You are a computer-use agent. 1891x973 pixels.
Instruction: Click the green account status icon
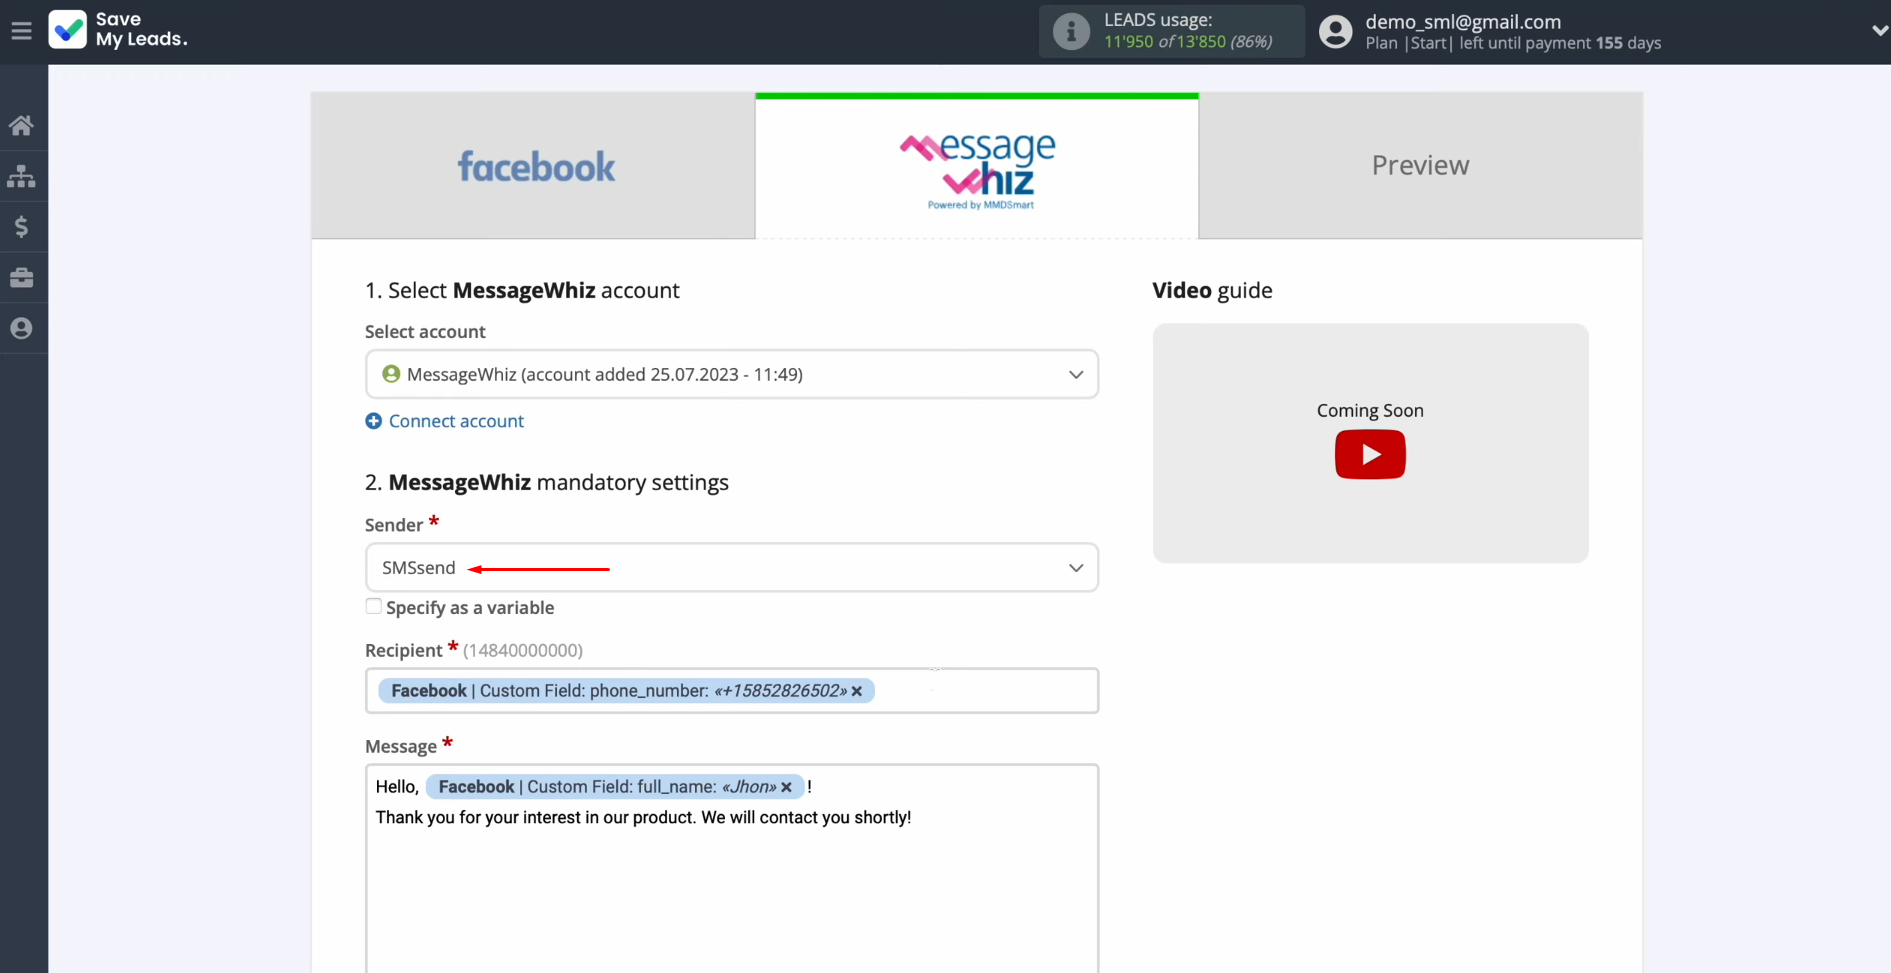pyautogui.click(x=391, y=374)
